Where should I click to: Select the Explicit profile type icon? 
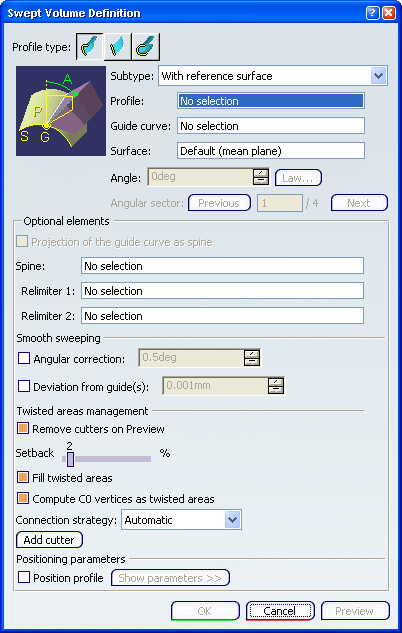pyautogui.click(x=90, y=46)
